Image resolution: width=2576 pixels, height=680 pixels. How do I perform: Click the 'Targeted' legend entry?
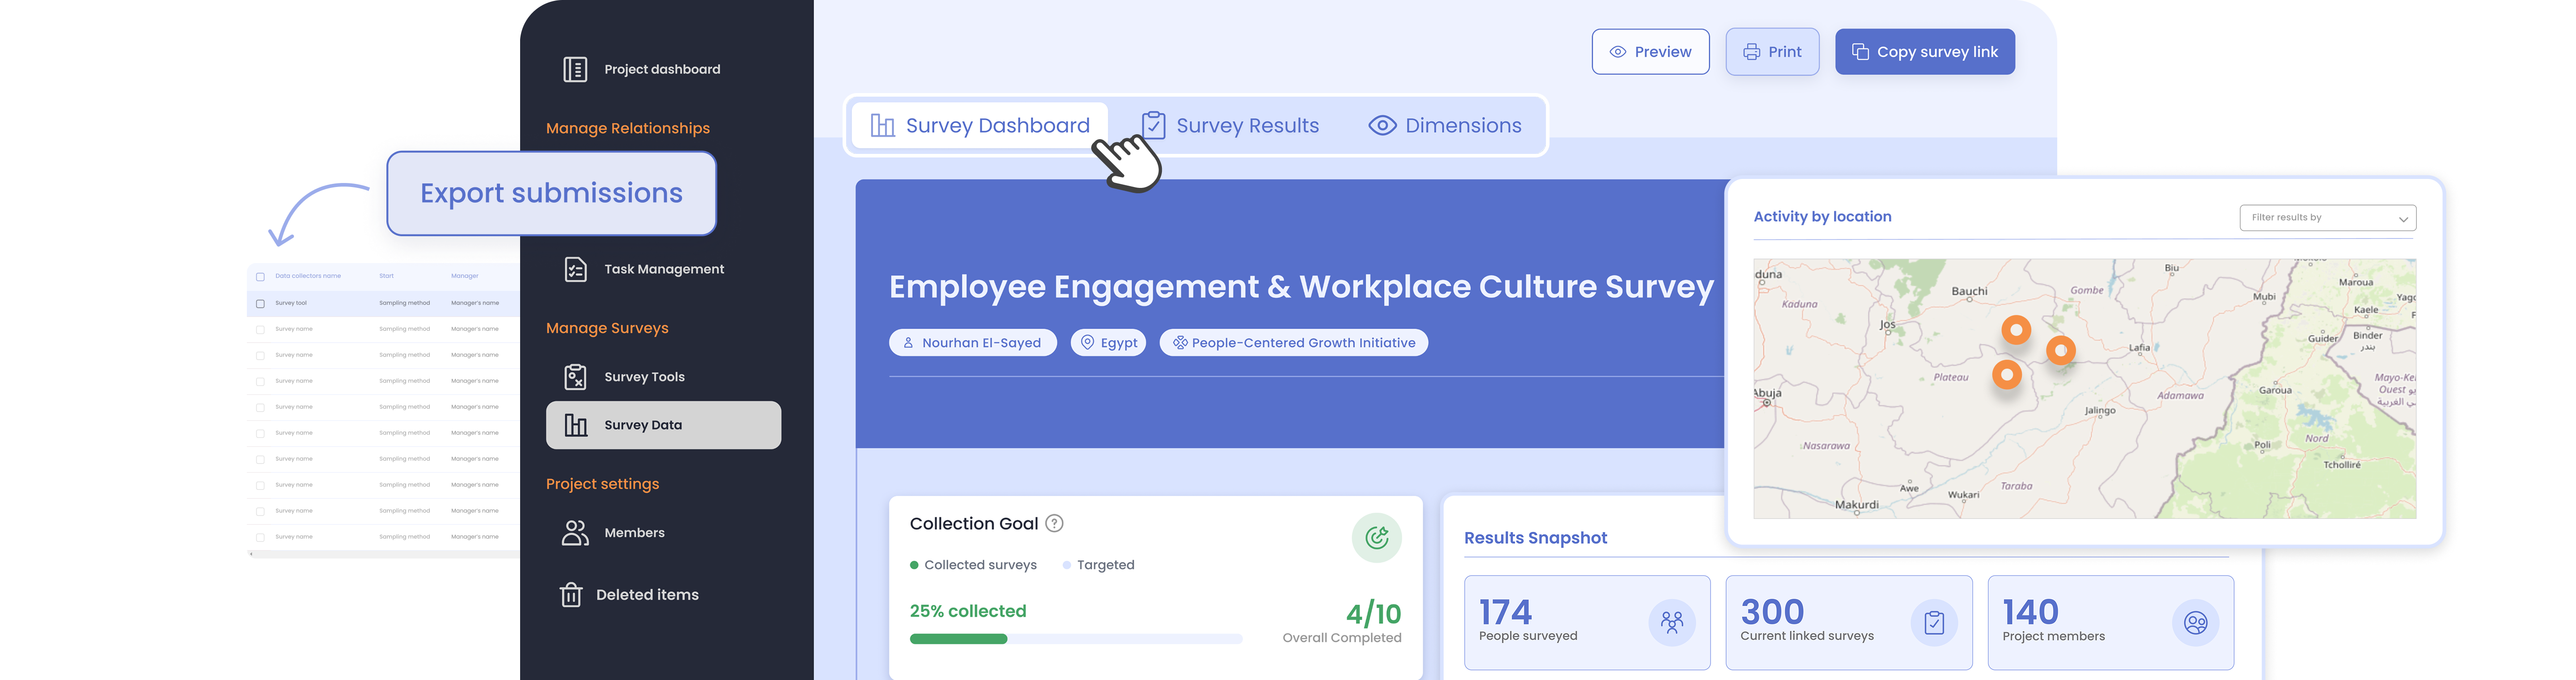[x=1098, y=565]
